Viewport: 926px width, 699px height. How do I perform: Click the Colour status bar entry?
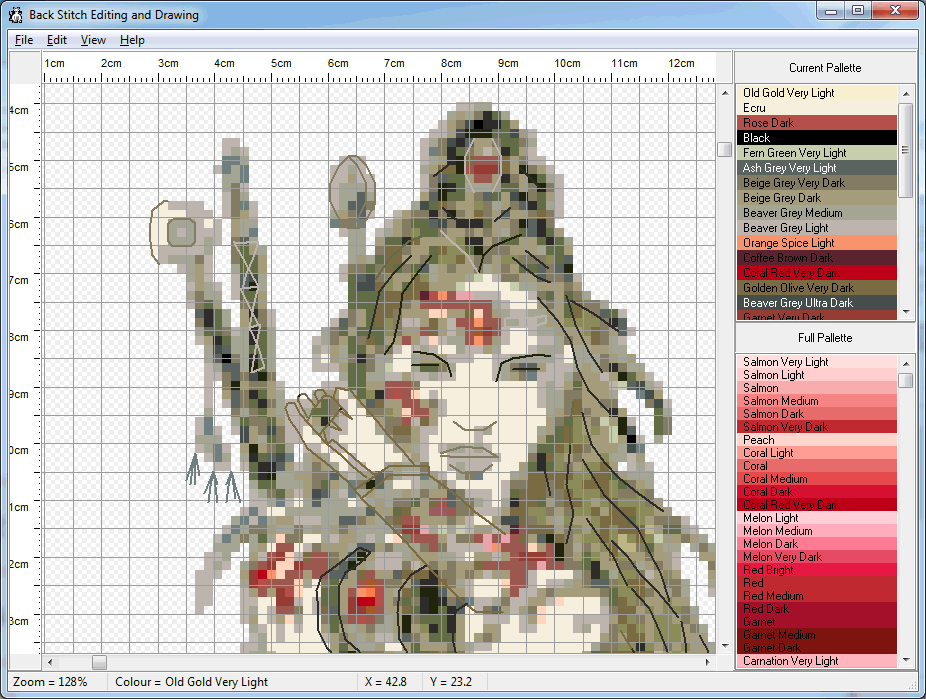tap(191, 682)
